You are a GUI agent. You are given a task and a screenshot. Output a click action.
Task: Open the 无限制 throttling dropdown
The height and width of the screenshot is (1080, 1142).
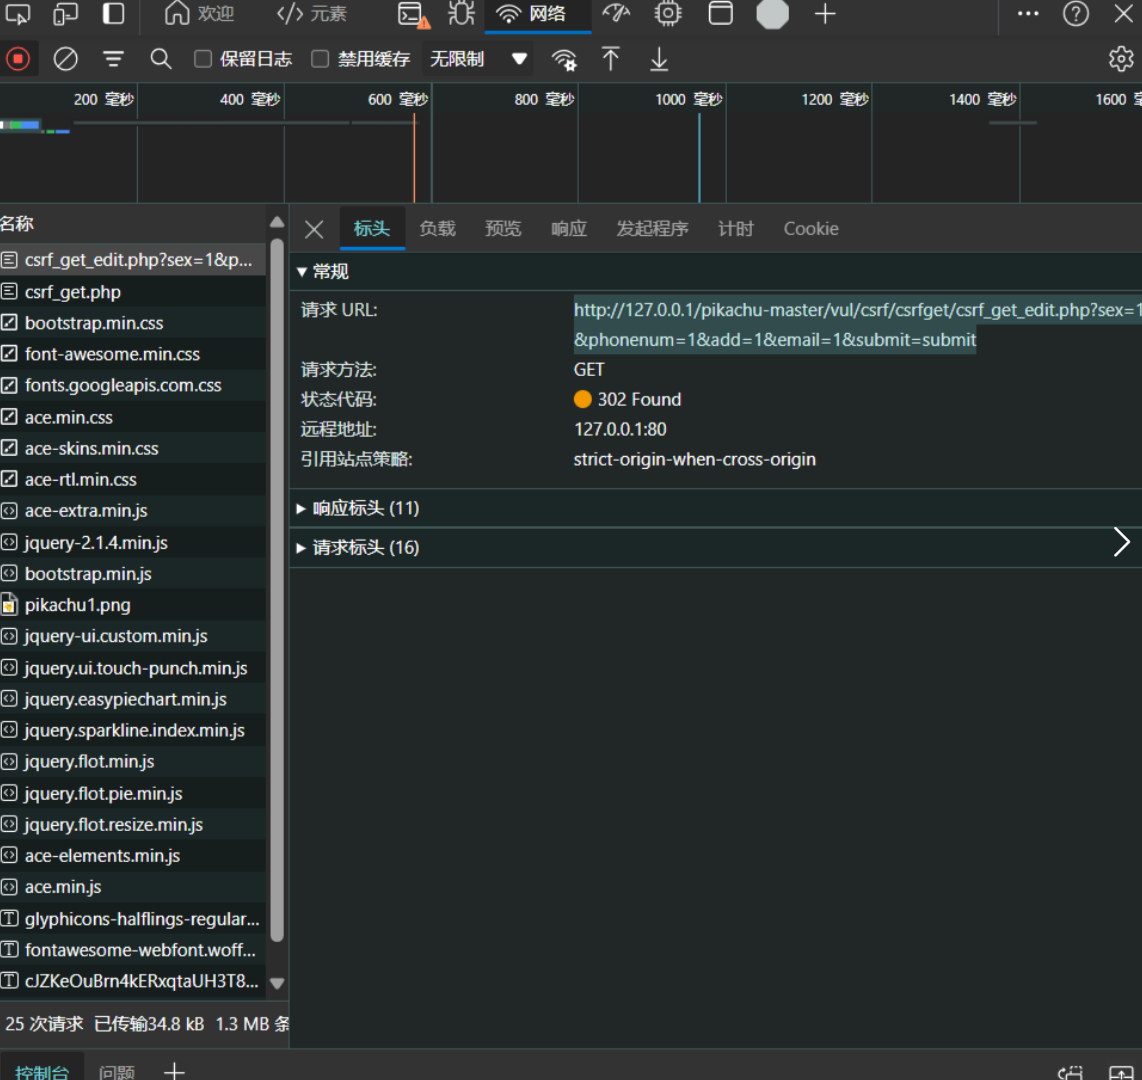coord(477,59)
